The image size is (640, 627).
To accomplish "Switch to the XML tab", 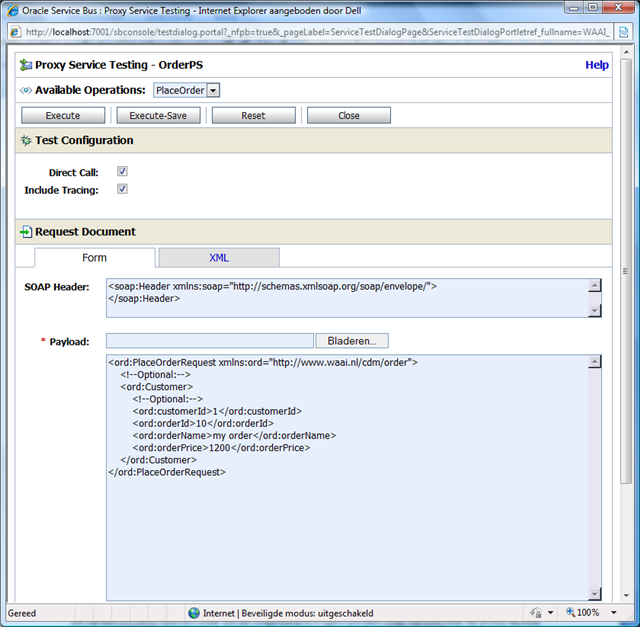I will tap(219, 258).
